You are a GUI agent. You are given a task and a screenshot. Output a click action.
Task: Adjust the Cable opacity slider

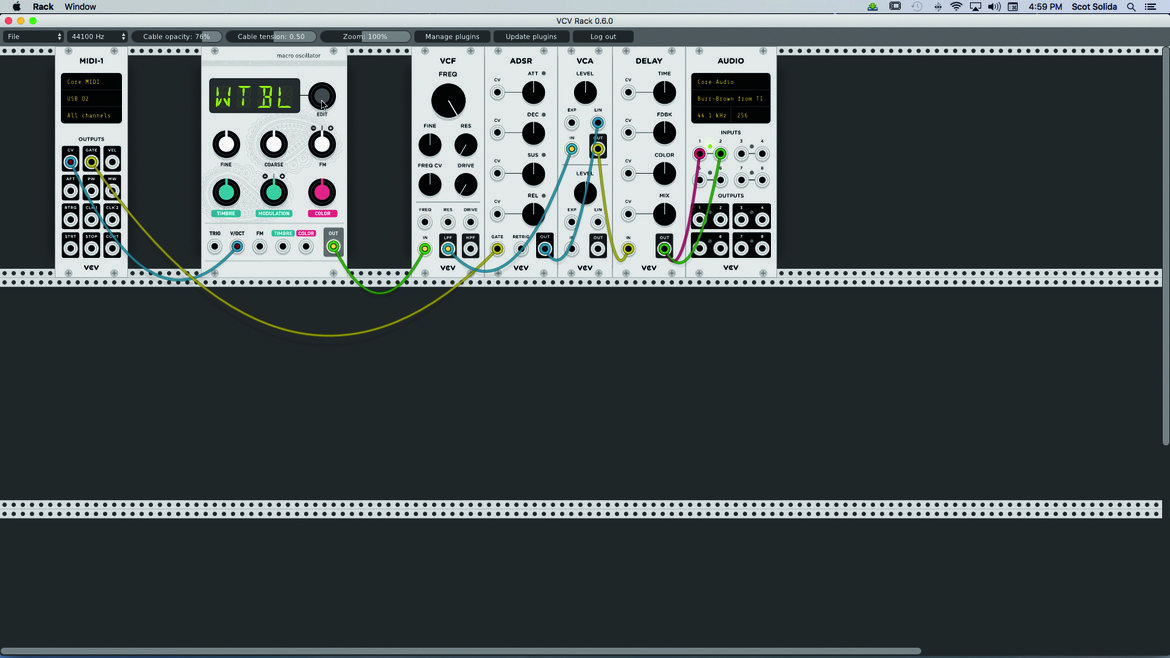(x=177, y=37)
